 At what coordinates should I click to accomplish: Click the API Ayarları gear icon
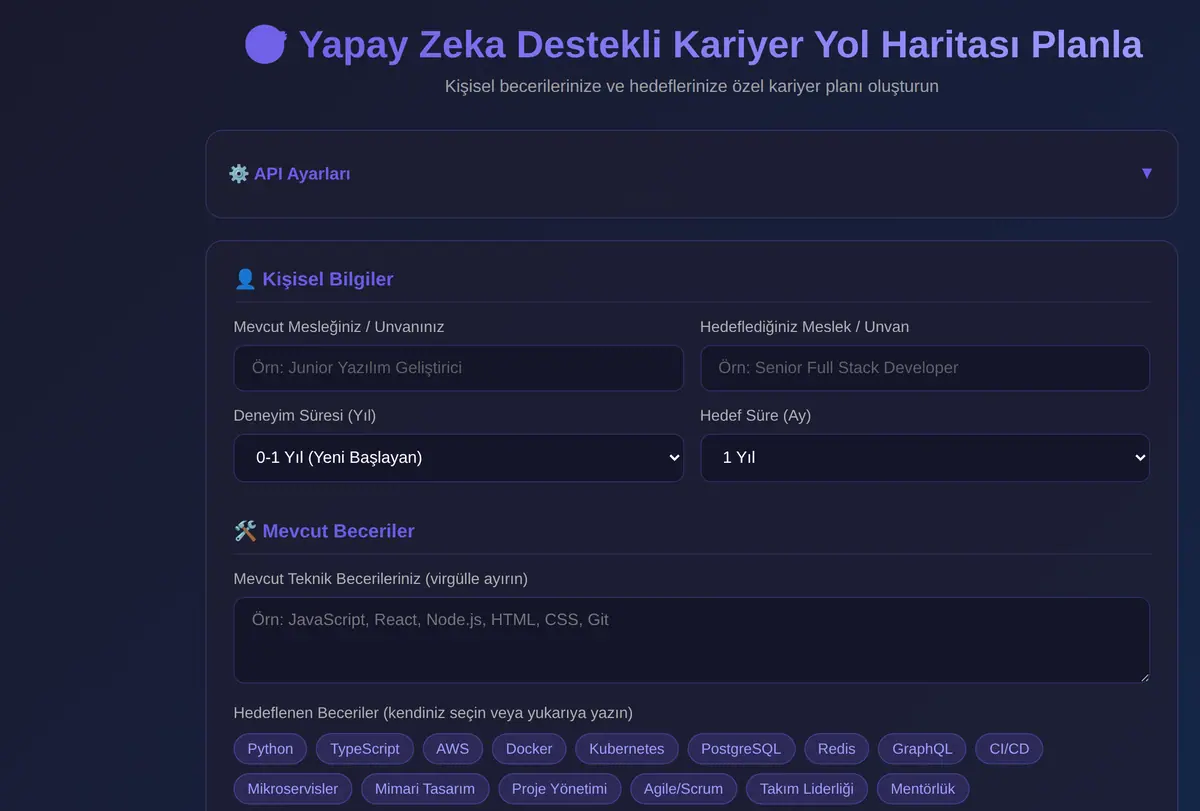pyautogui.click(x=238, y=174)
